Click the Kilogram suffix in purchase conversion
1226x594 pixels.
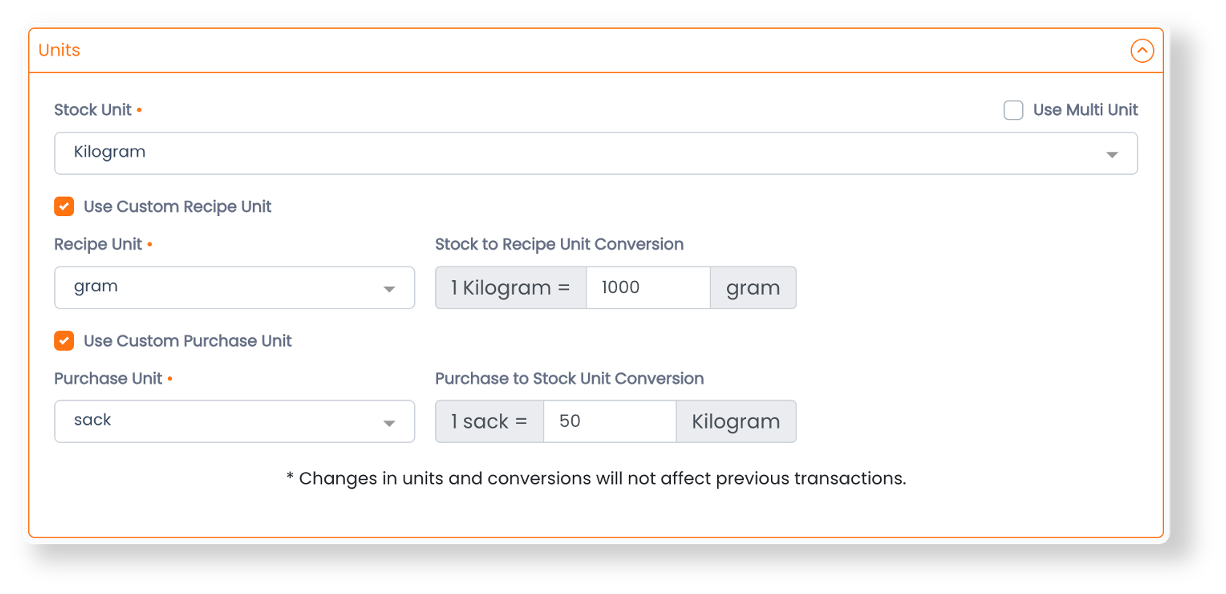tap(736, 421)
